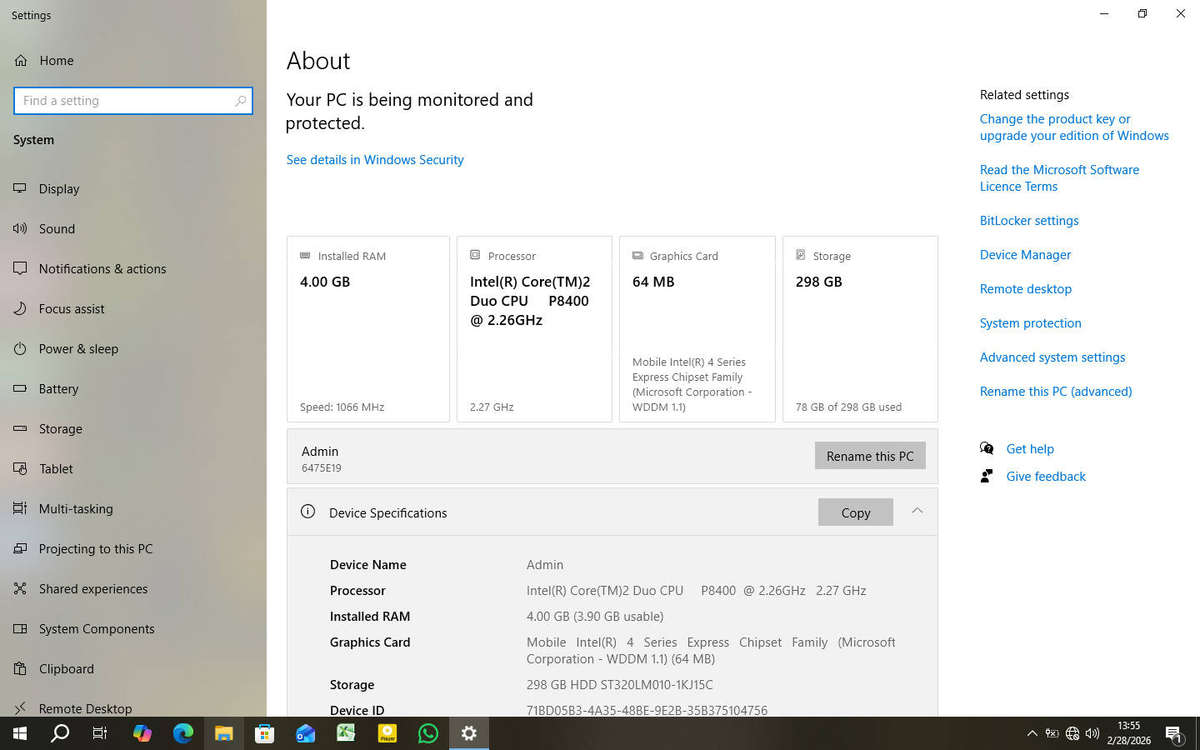Open BitLocker settings link
This screenshot has width=1200, height=750.
pyautogui.click(x=1029, y=221)
